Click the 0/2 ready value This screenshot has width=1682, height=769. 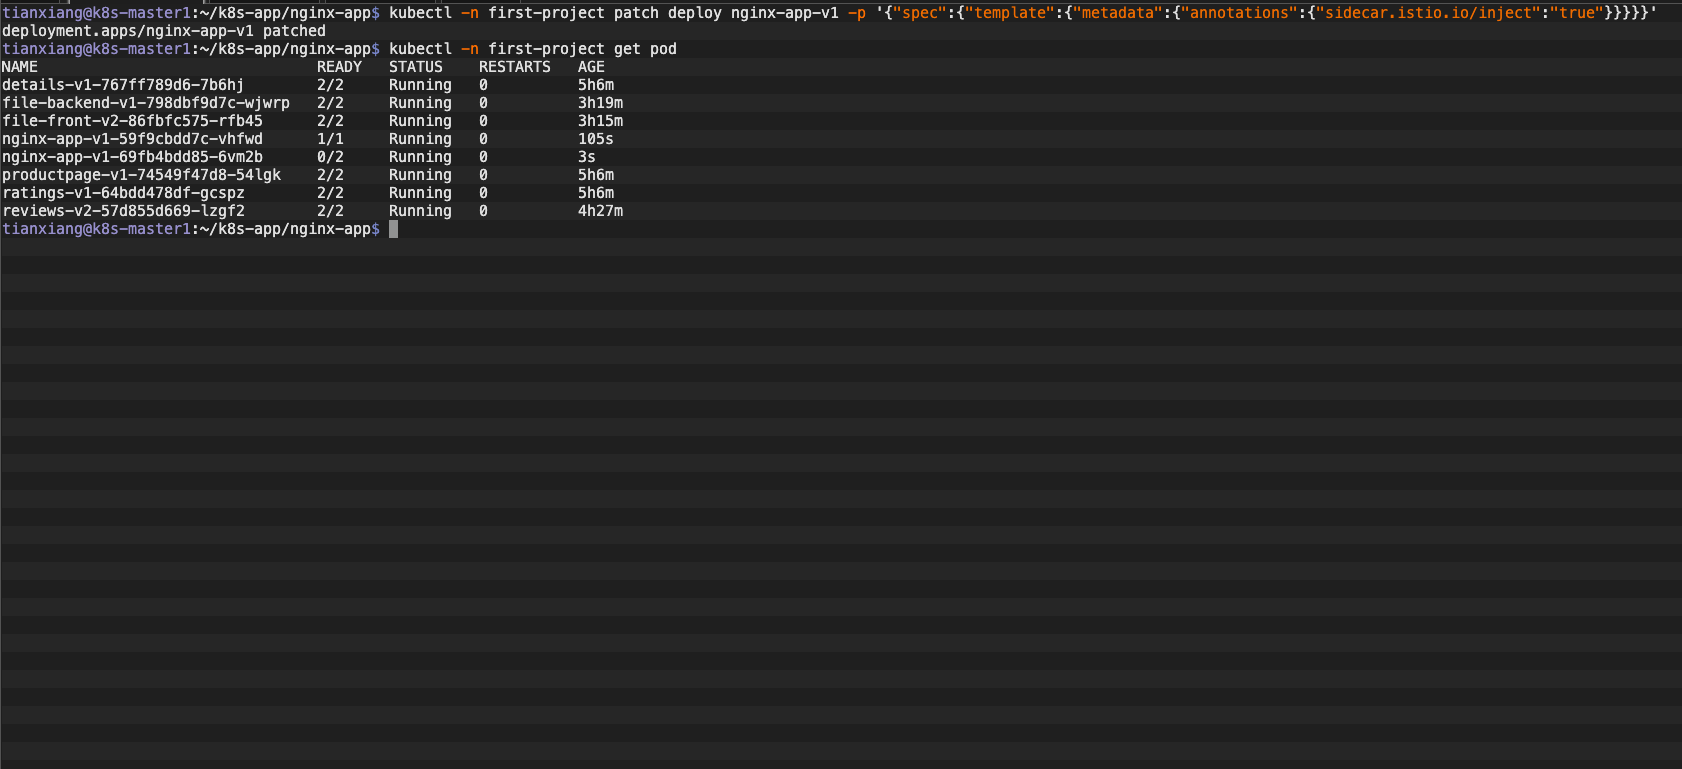[x=330, y=157]
